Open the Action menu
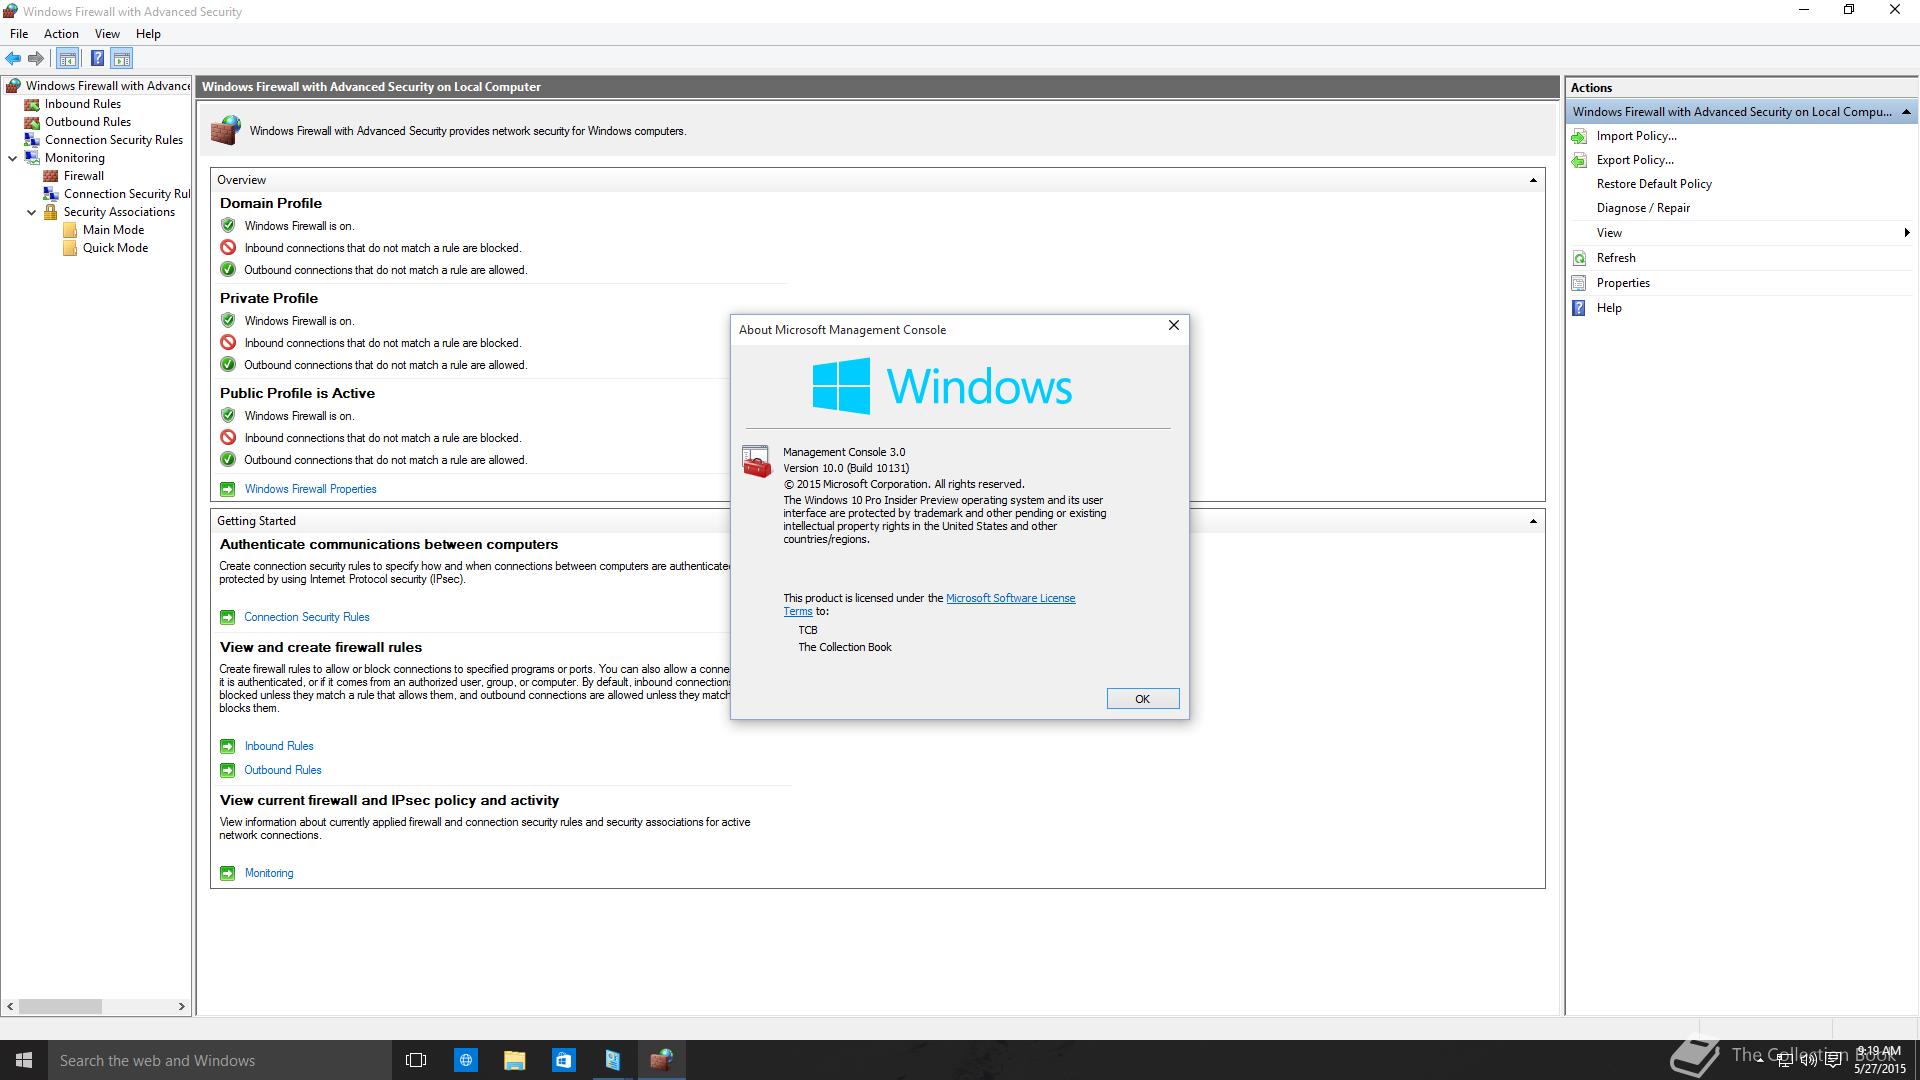The width and height of the screenshot is (1920, 1080). click(x=61, y=34)
